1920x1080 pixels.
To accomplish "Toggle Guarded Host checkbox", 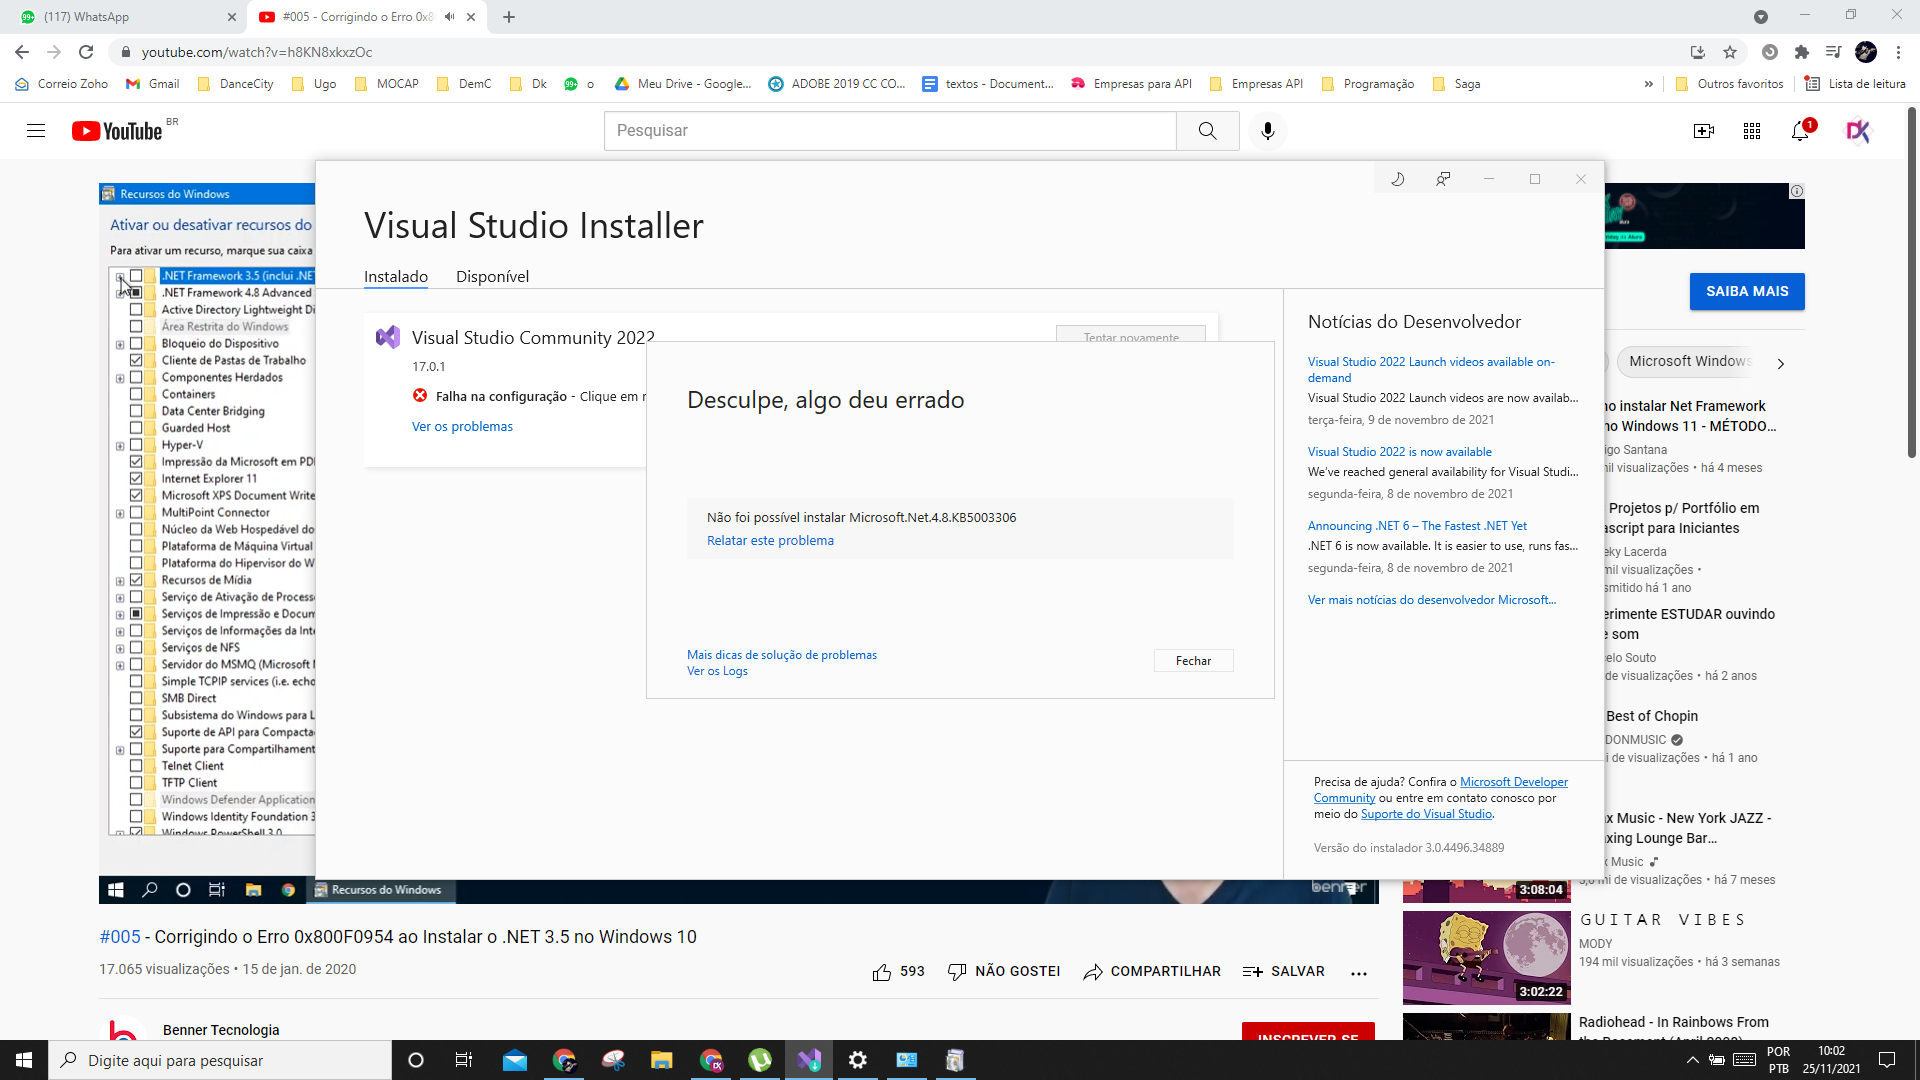I will [x=136, y=429].
